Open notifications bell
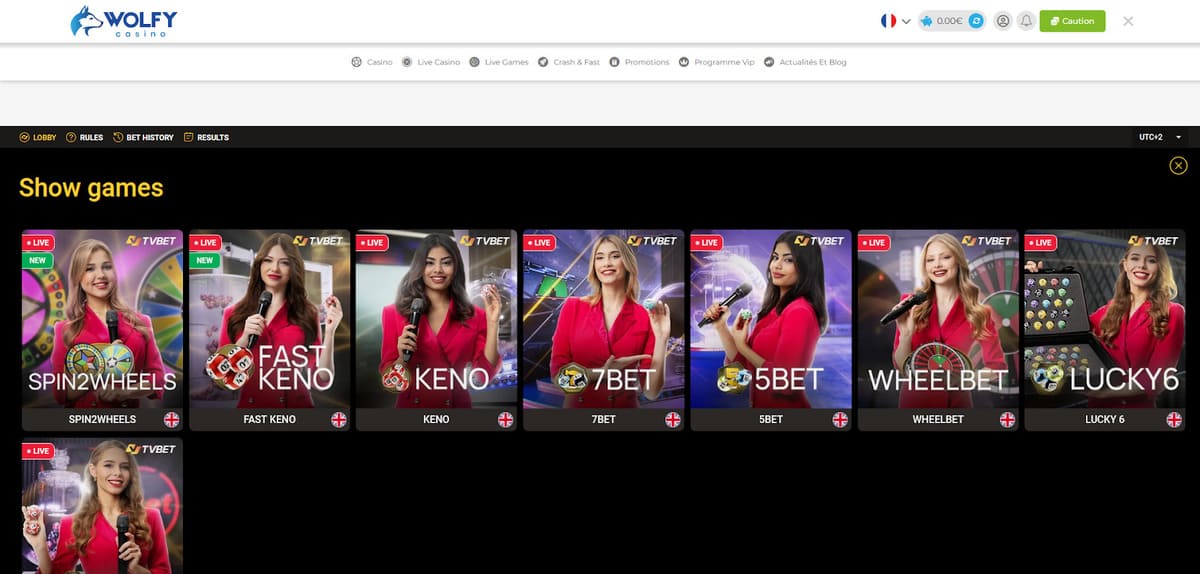 (x=1026, y=21)
